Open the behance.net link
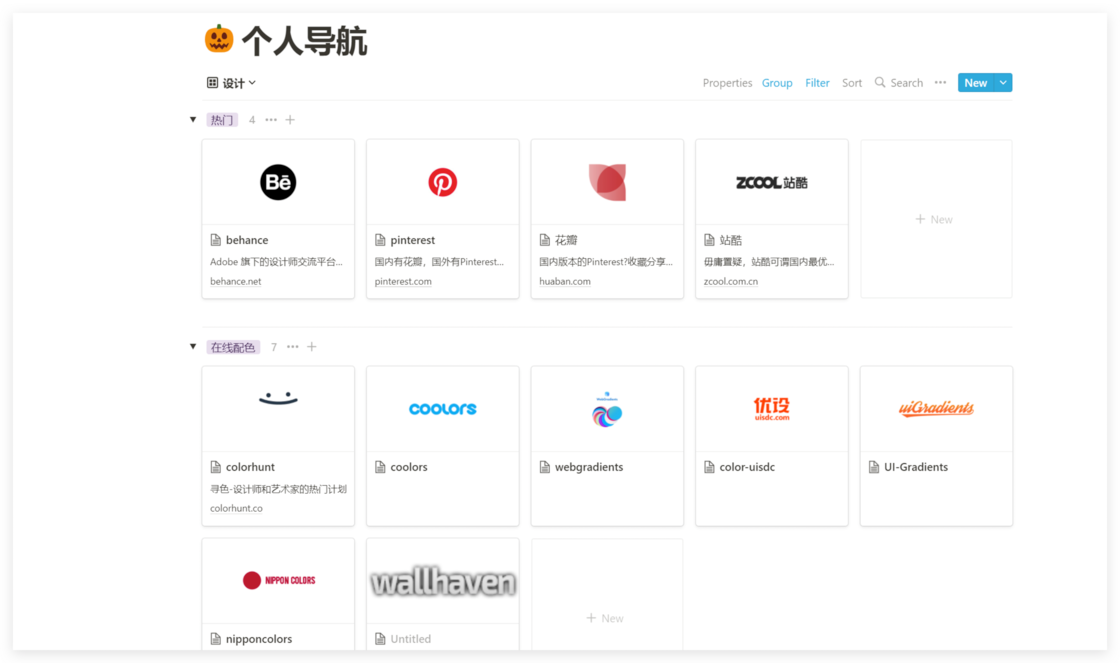This screenshot has width=1120, height=663. [x=236, y=281]
